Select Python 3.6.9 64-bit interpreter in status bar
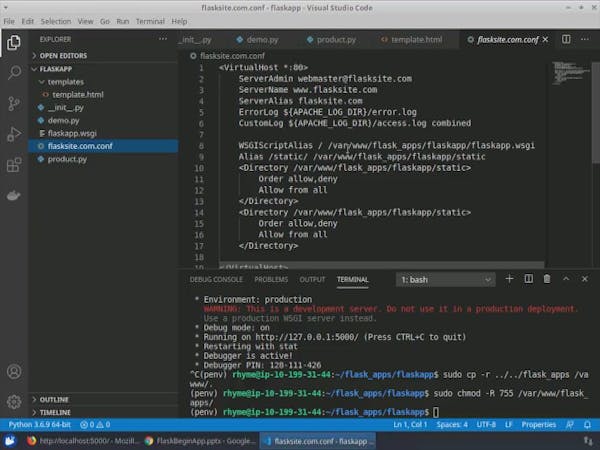 tap(40, 425)
